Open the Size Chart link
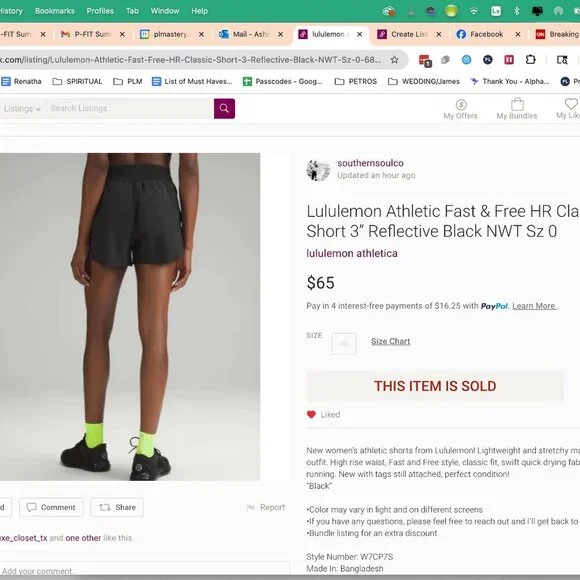580x580 pixels. [391, 341]
